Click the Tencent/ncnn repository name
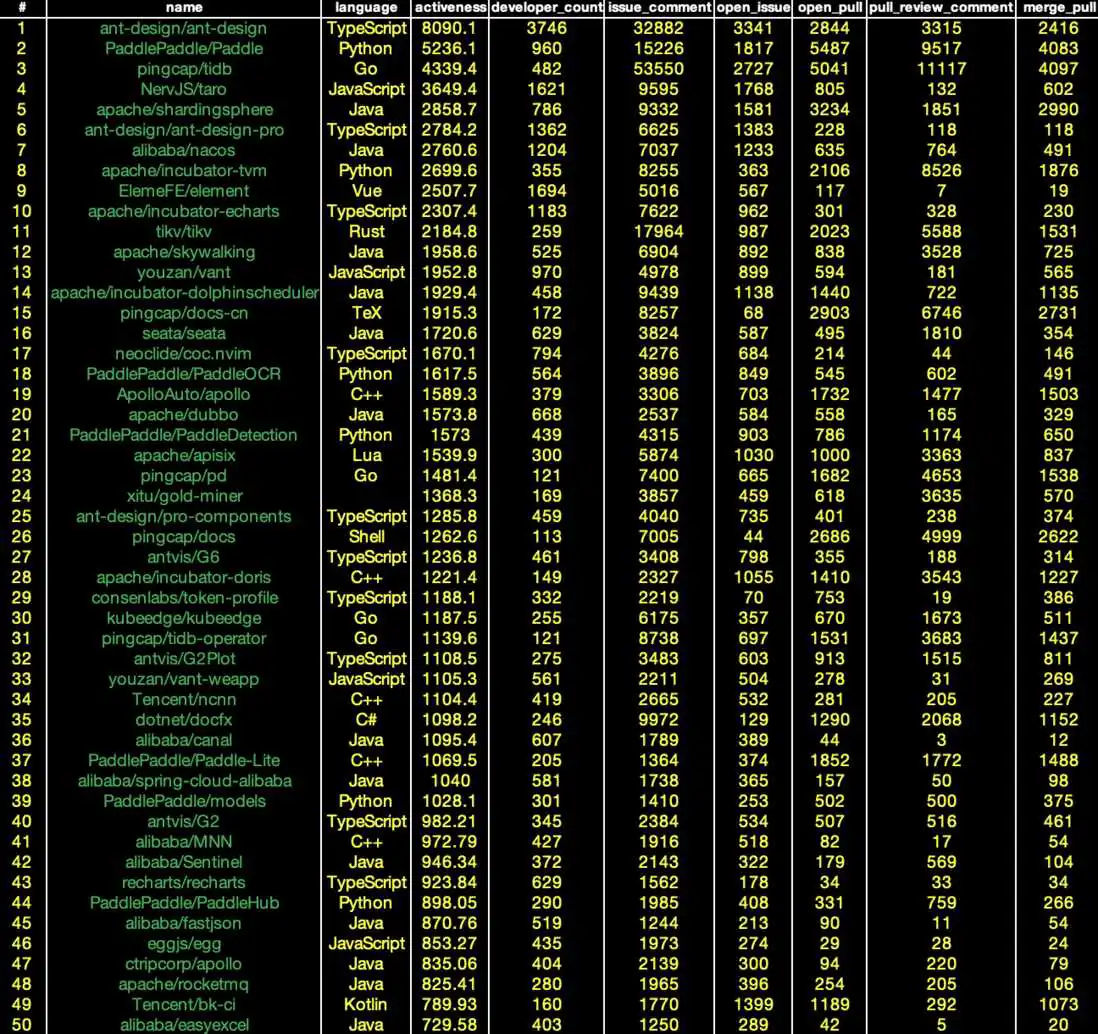The image size is (1098, 1034). click(x=183, y=699)
